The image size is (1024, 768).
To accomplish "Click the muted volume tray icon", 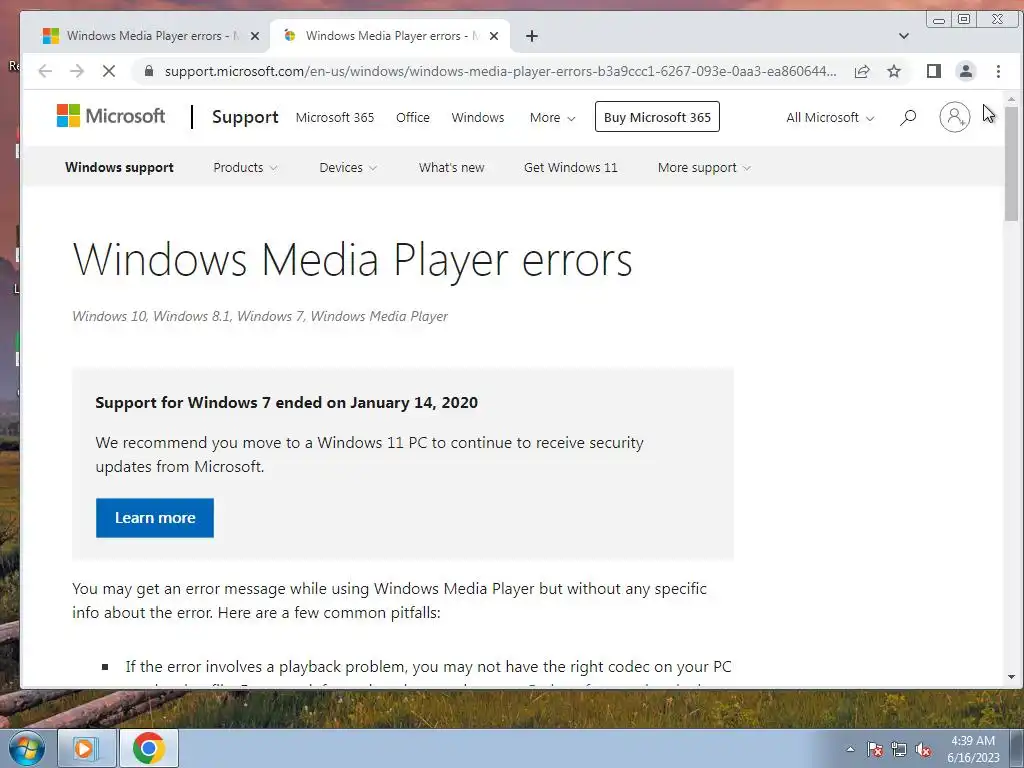I will click(923, 750).
